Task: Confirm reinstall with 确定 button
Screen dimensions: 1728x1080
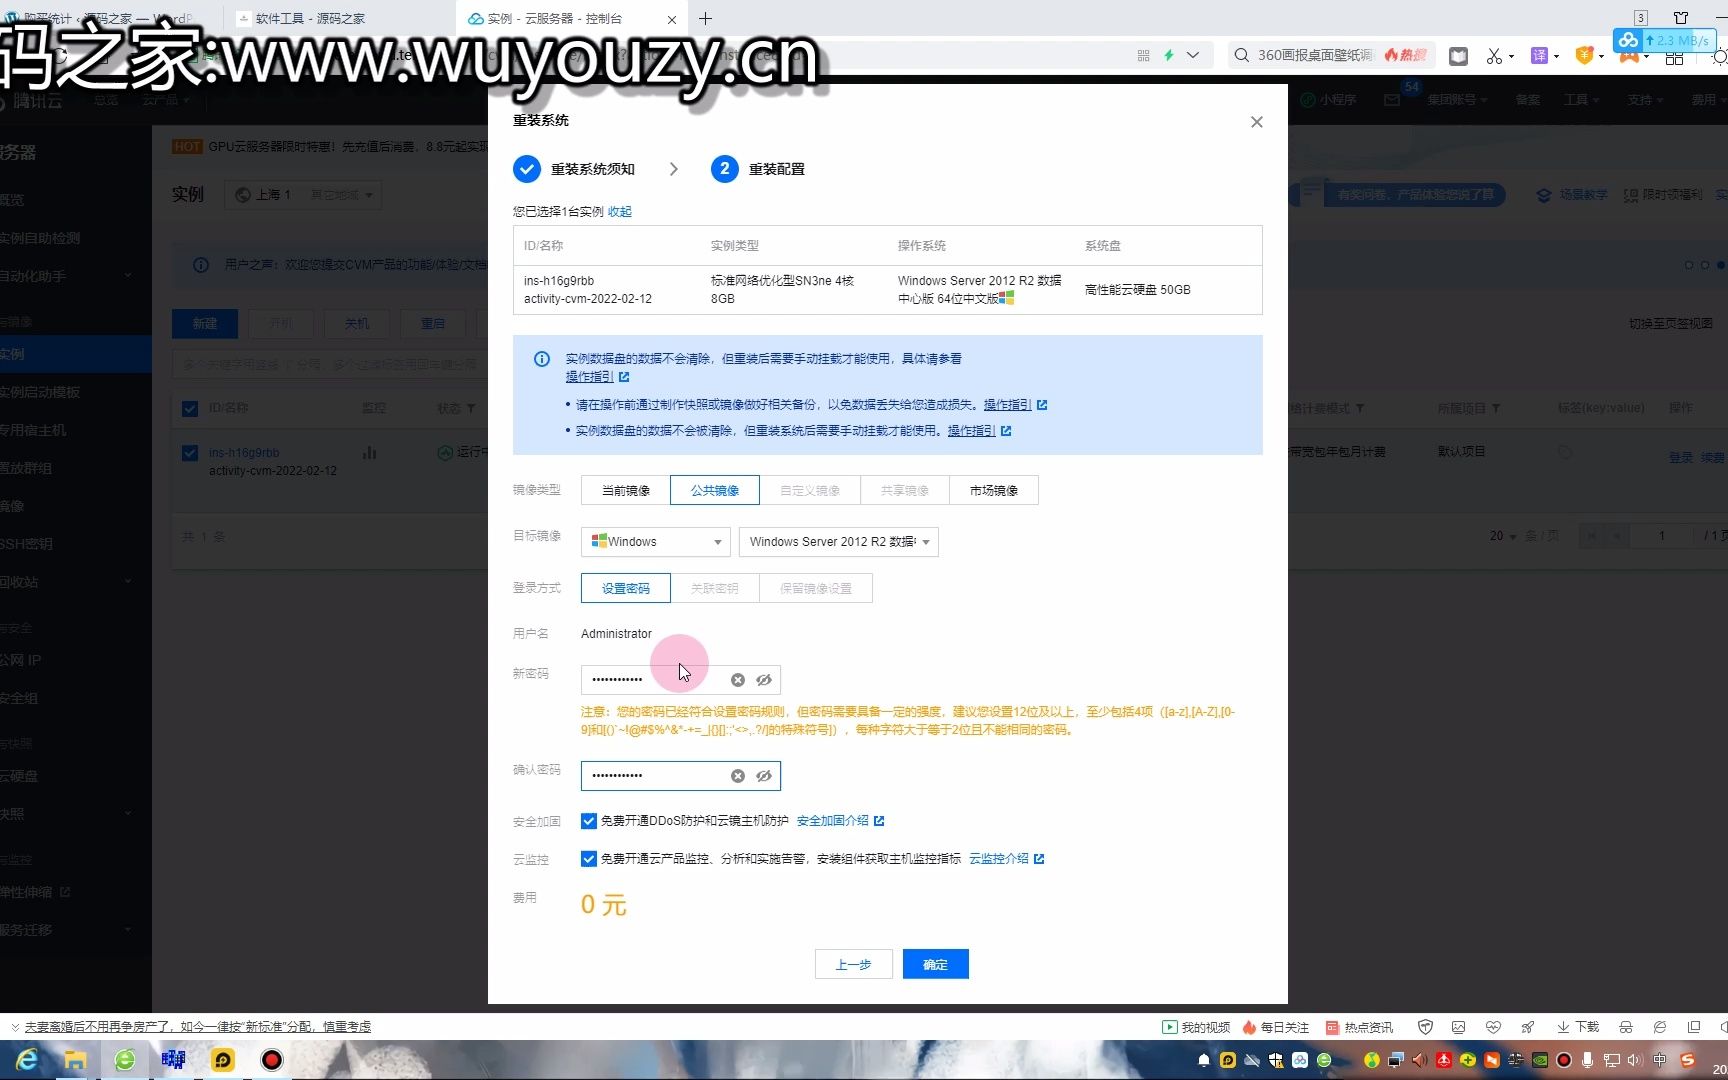Action: (935, 964)
